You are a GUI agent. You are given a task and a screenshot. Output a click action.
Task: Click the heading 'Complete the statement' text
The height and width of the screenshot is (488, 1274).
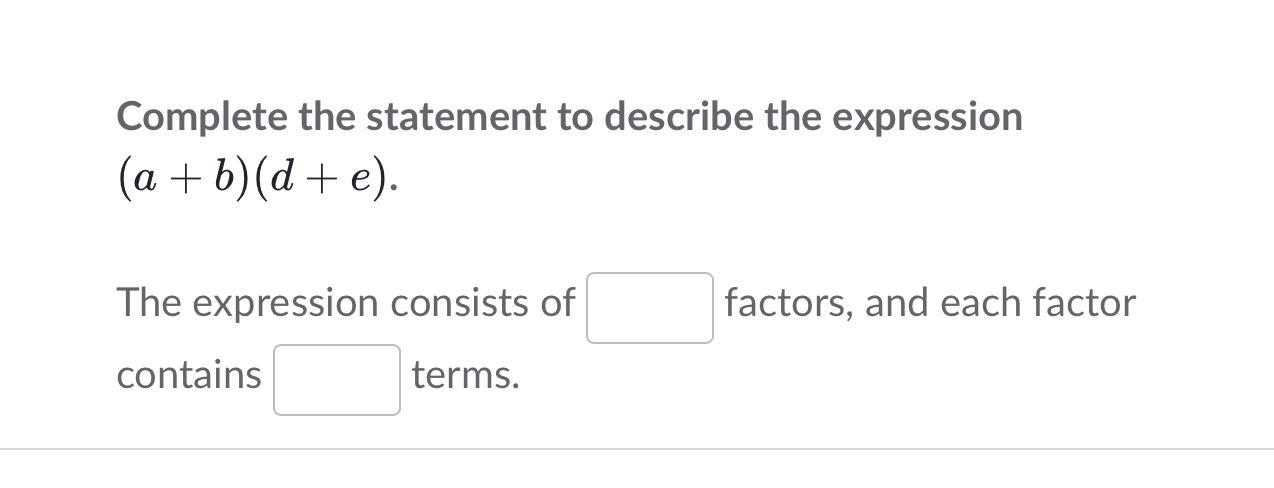pyautogui.click(x=569, y=117)
